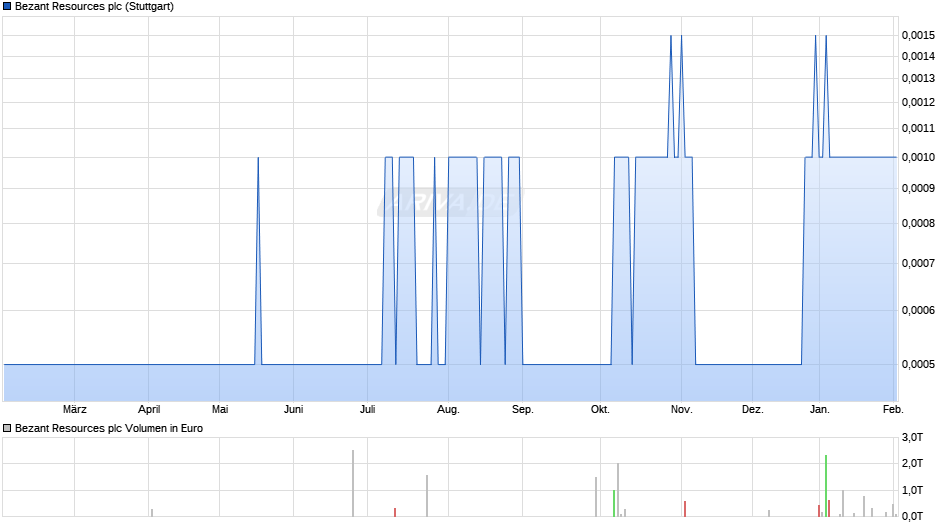Click the 0,0006 price axis value

918,310
